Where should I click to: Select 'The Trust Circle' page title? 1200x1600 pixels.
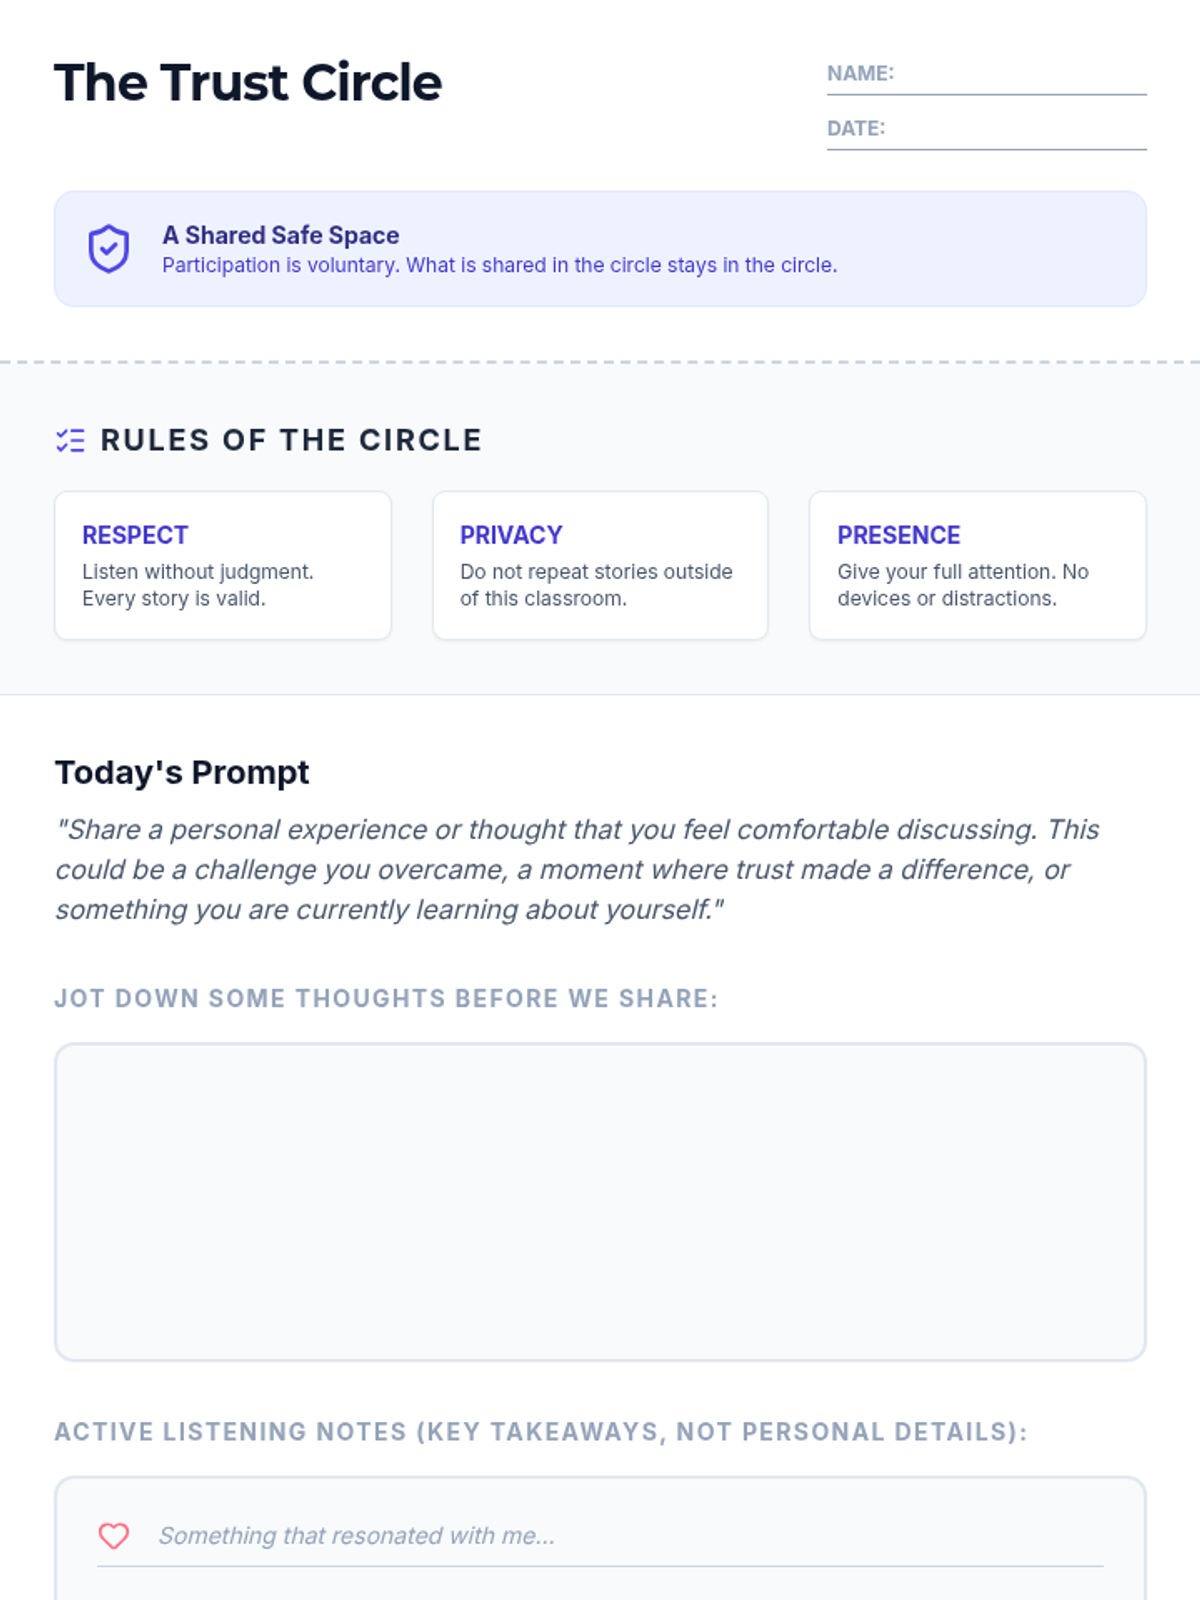[x=248, y=83]
